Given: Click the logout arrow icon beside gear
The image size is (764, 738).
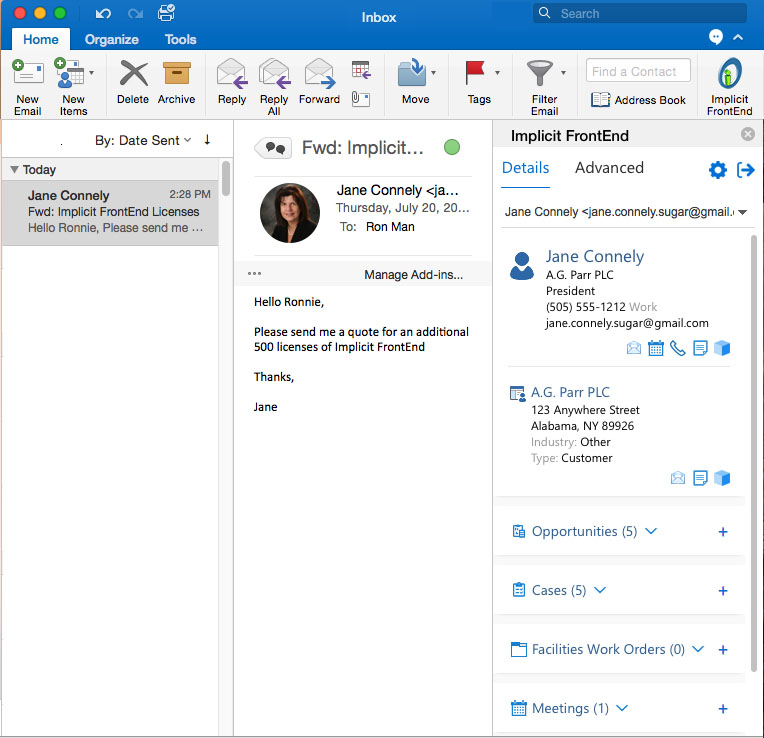Looking at the screenshot, I should coord(745,170).
